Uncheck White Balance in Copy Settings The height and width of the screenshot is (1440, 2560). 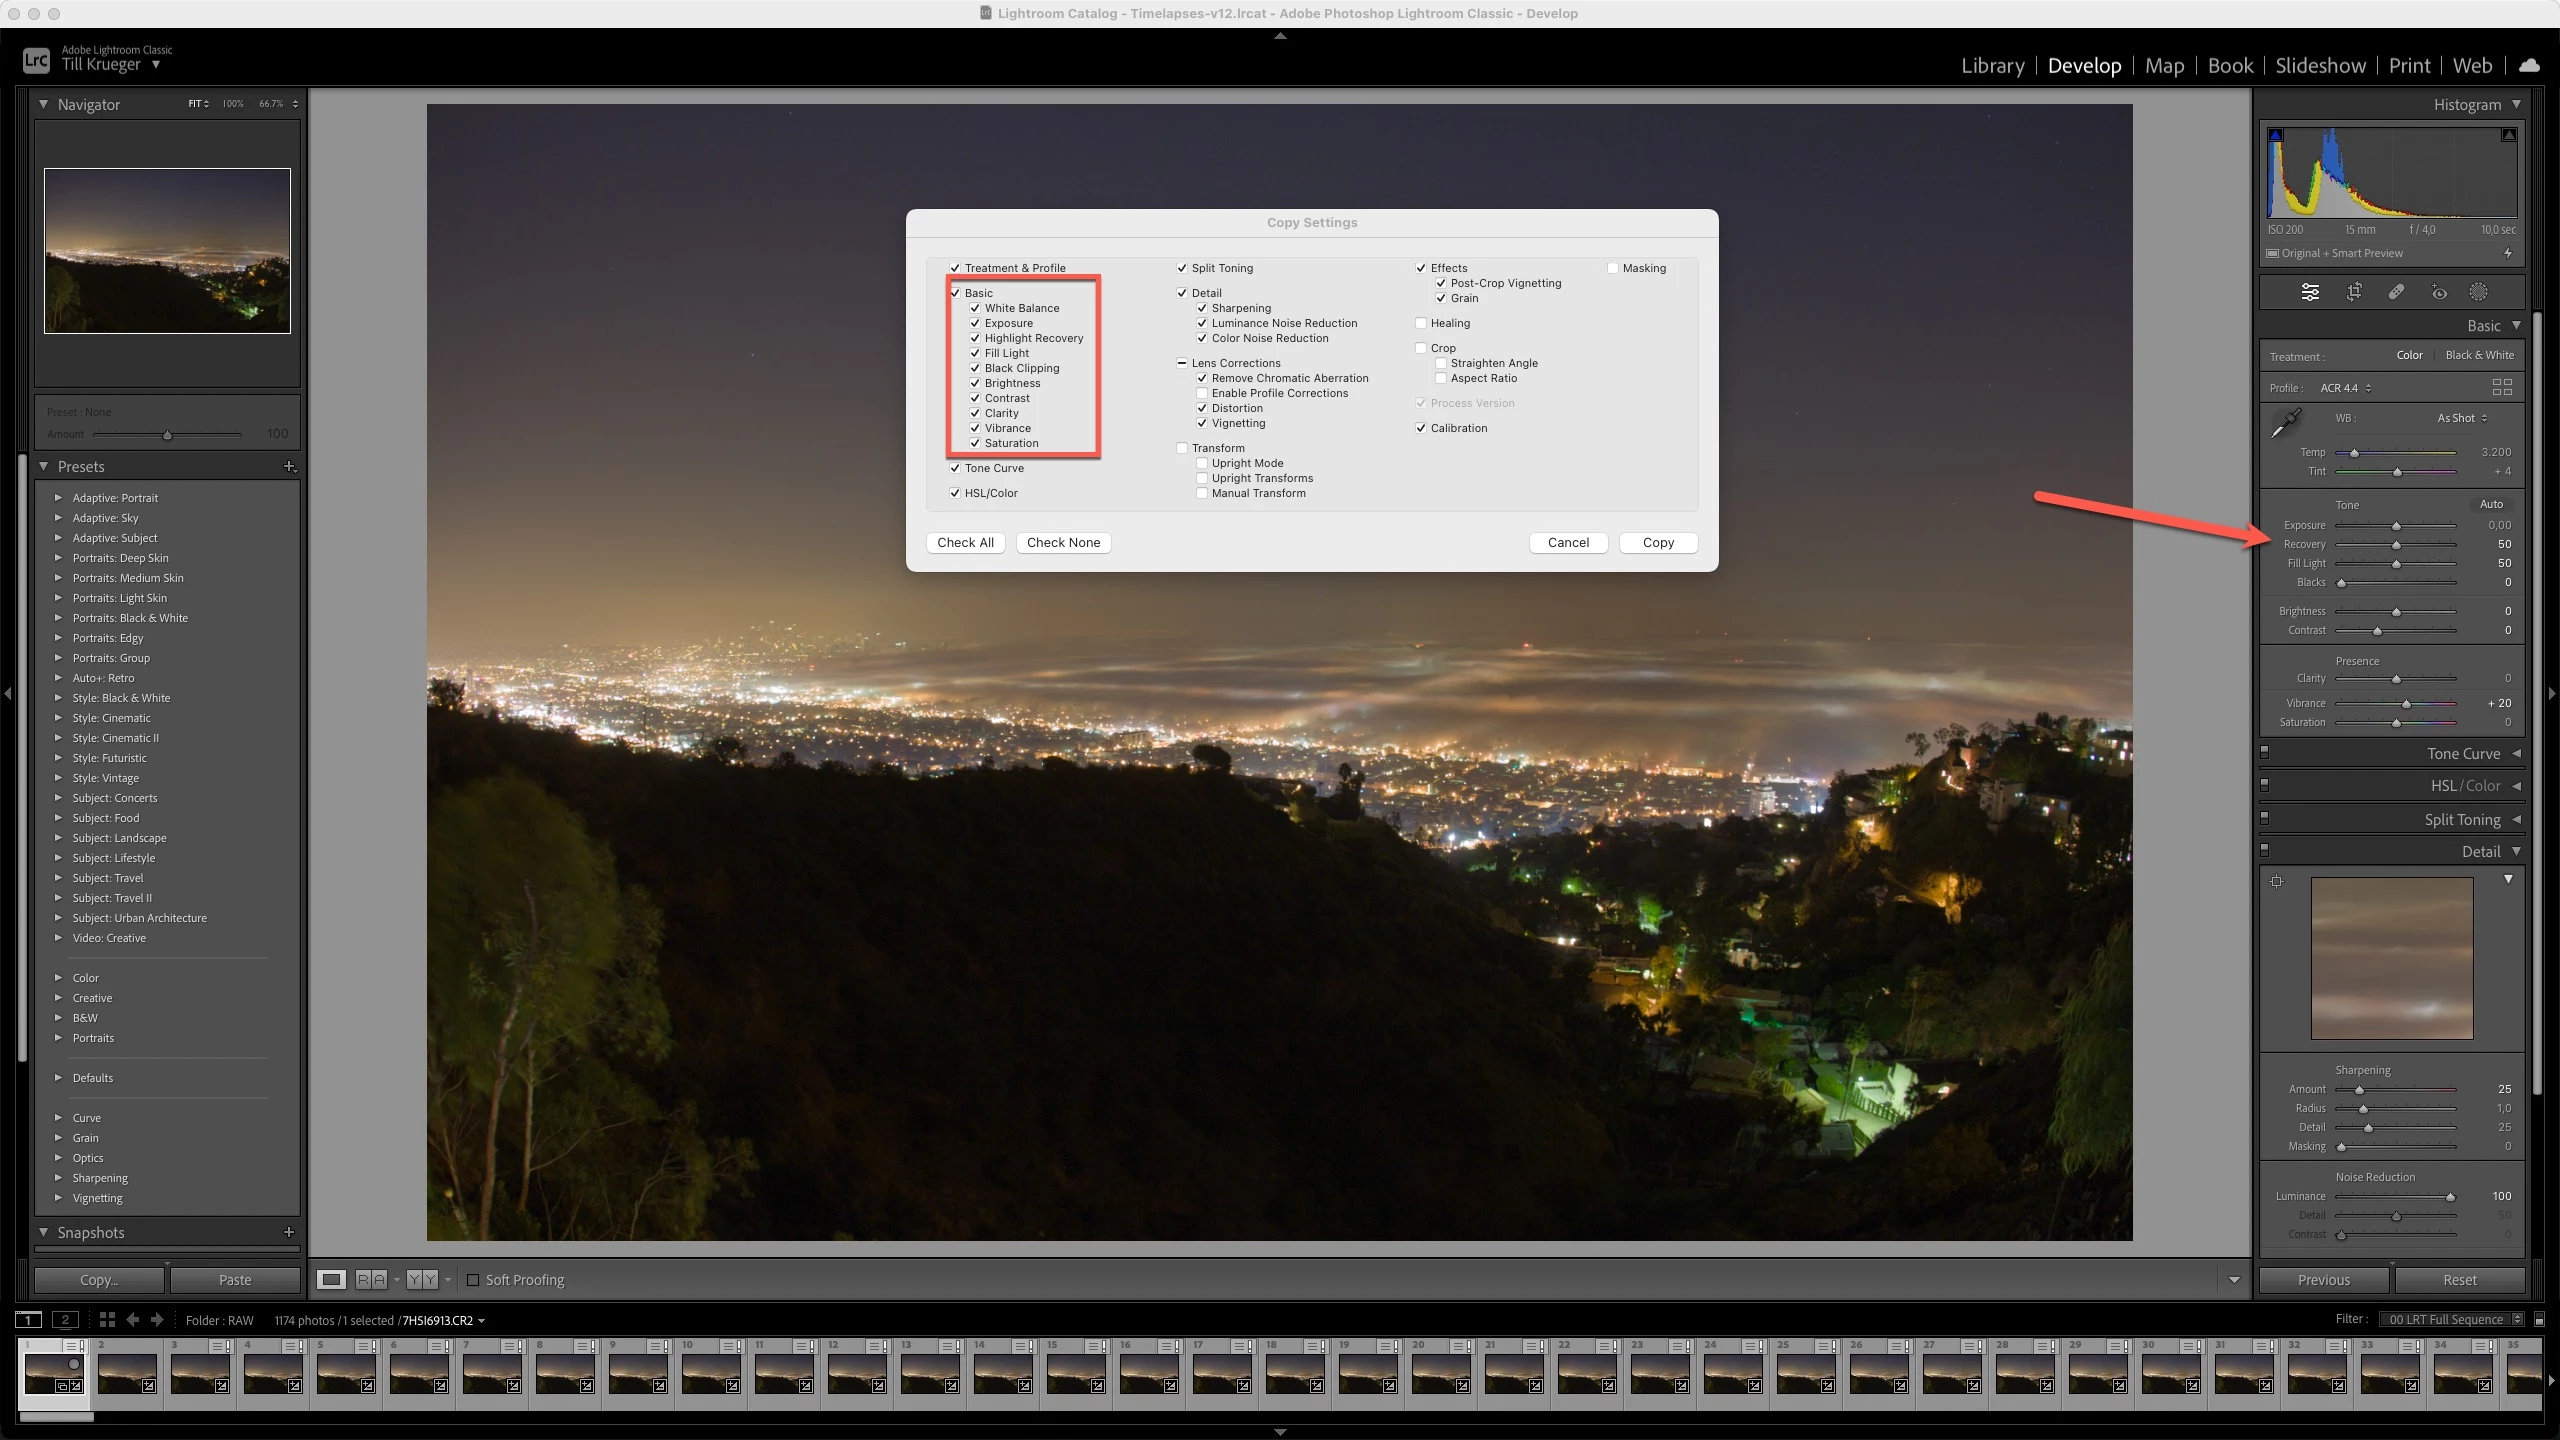pos(975,308)
